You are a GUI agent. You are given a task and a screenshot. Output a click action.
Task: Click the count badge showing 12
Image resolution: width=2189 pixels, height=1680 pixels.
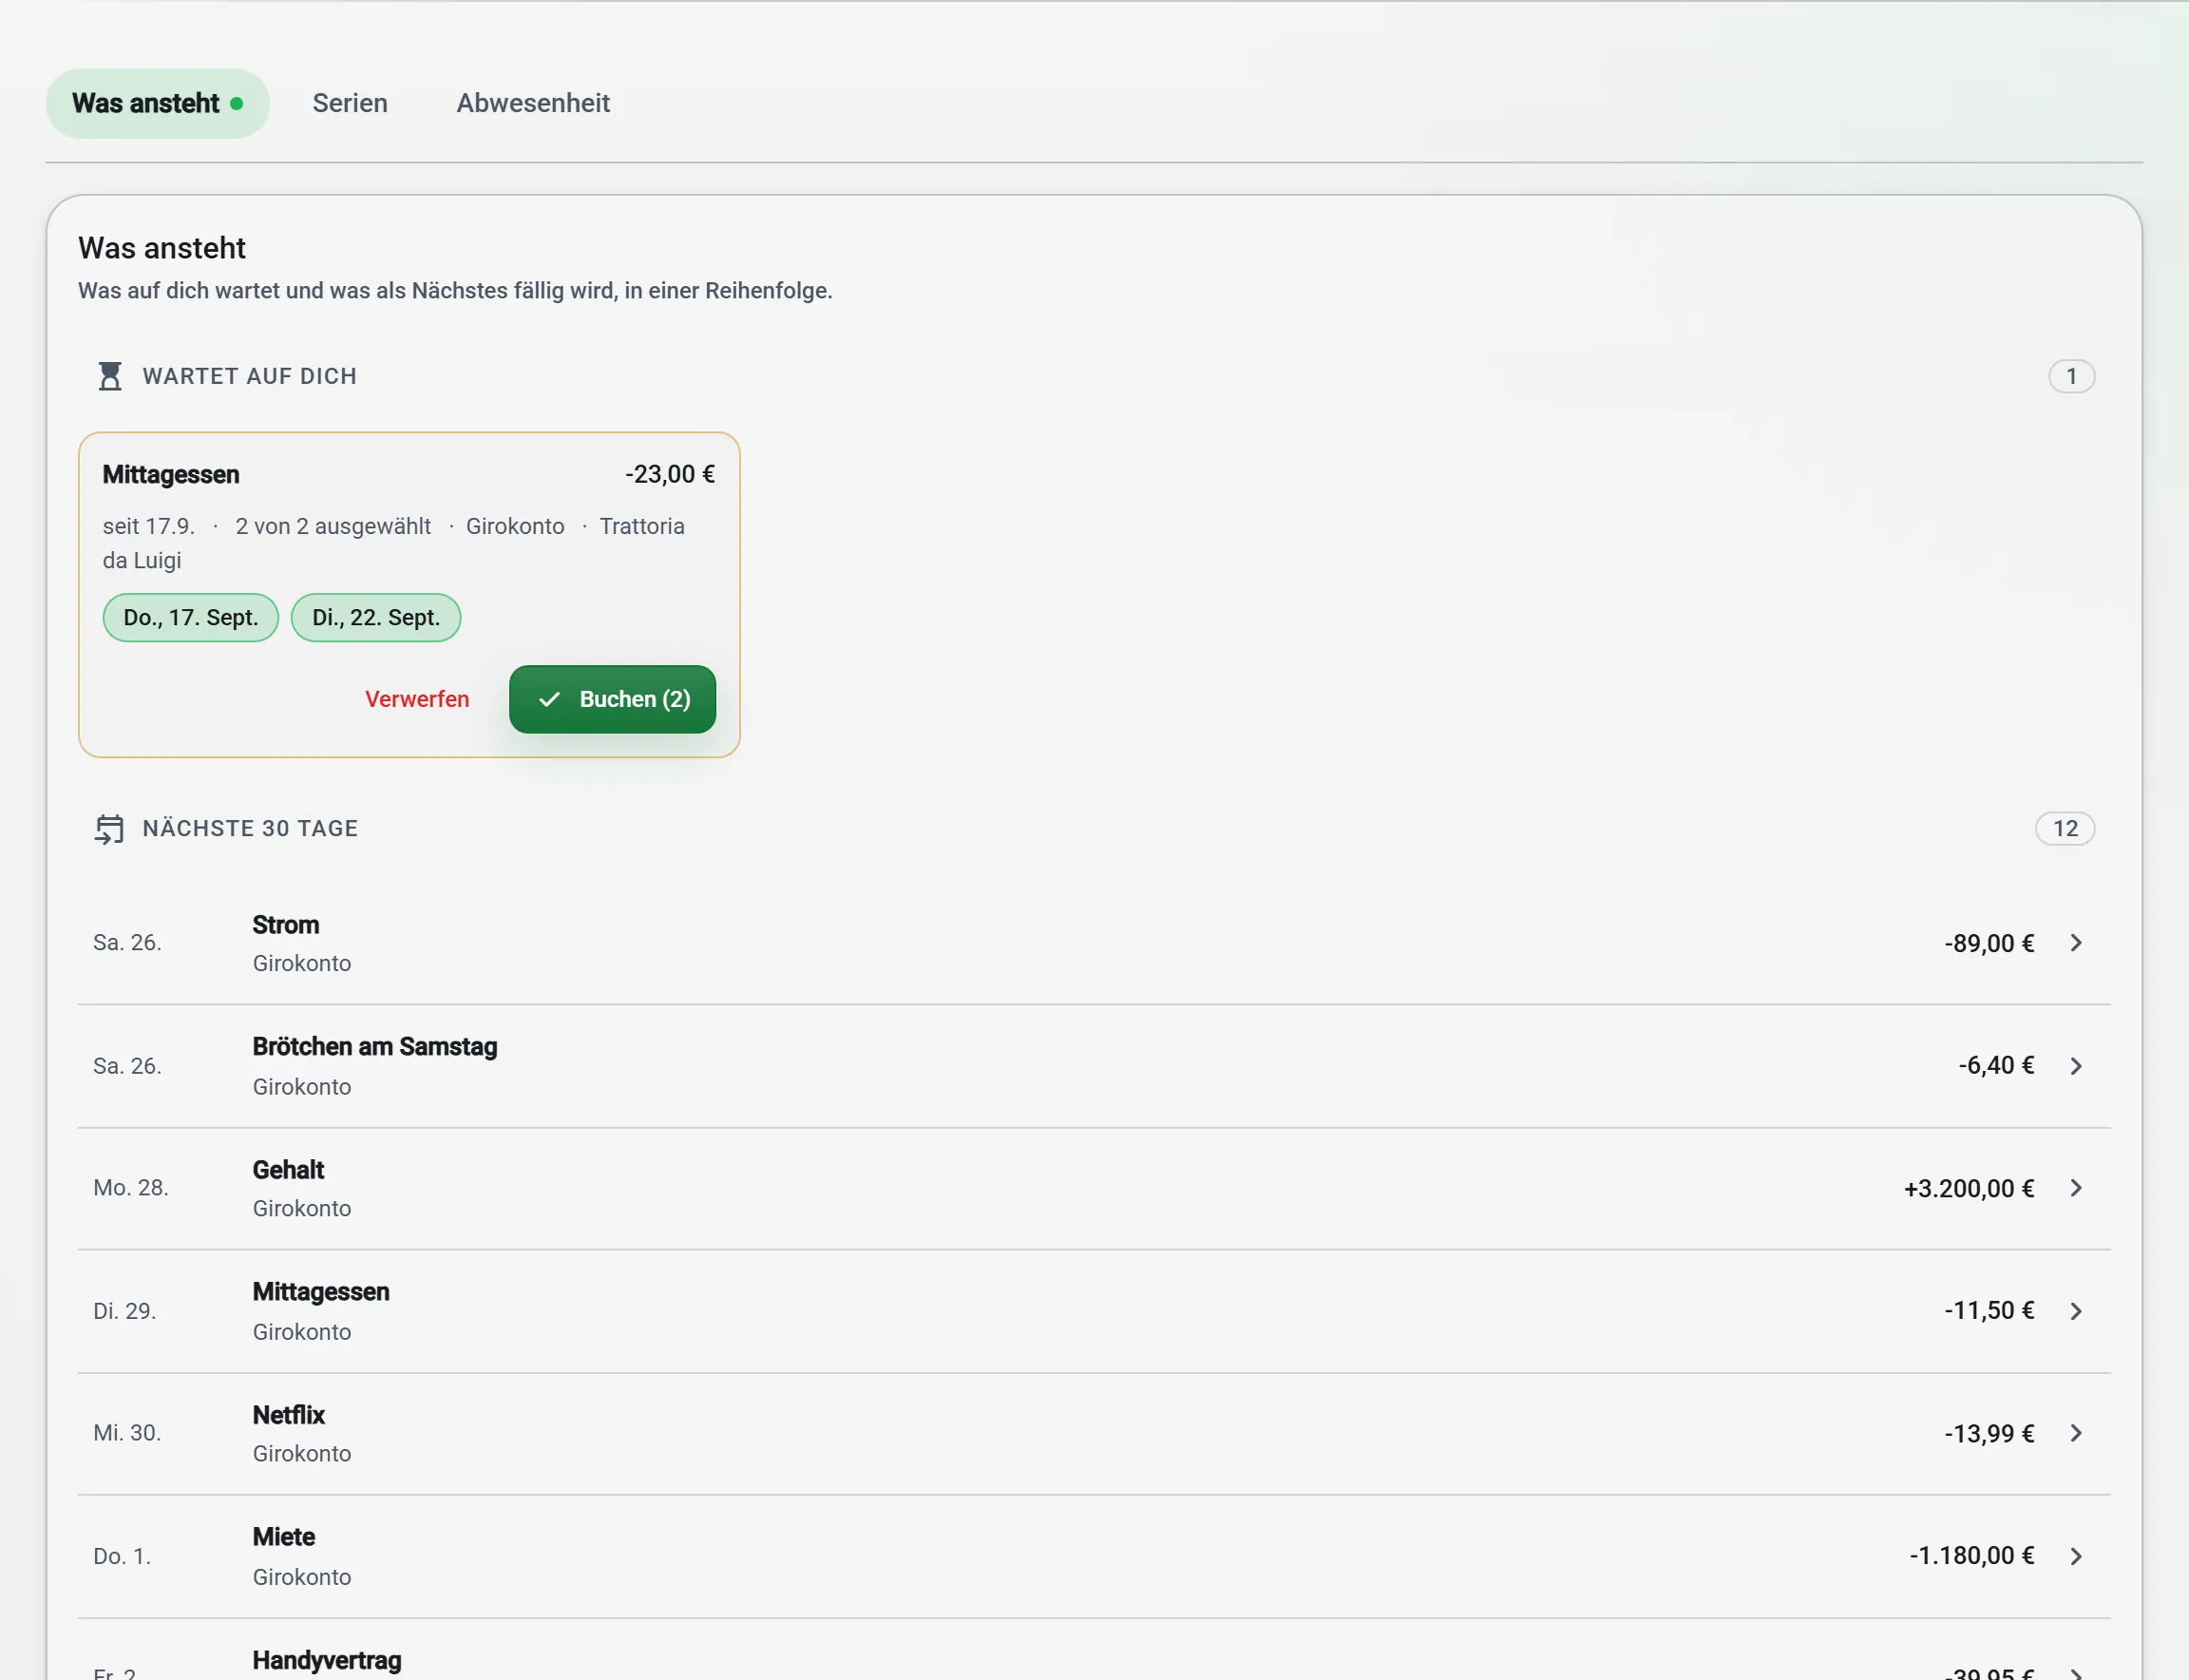coord(2065,829)
